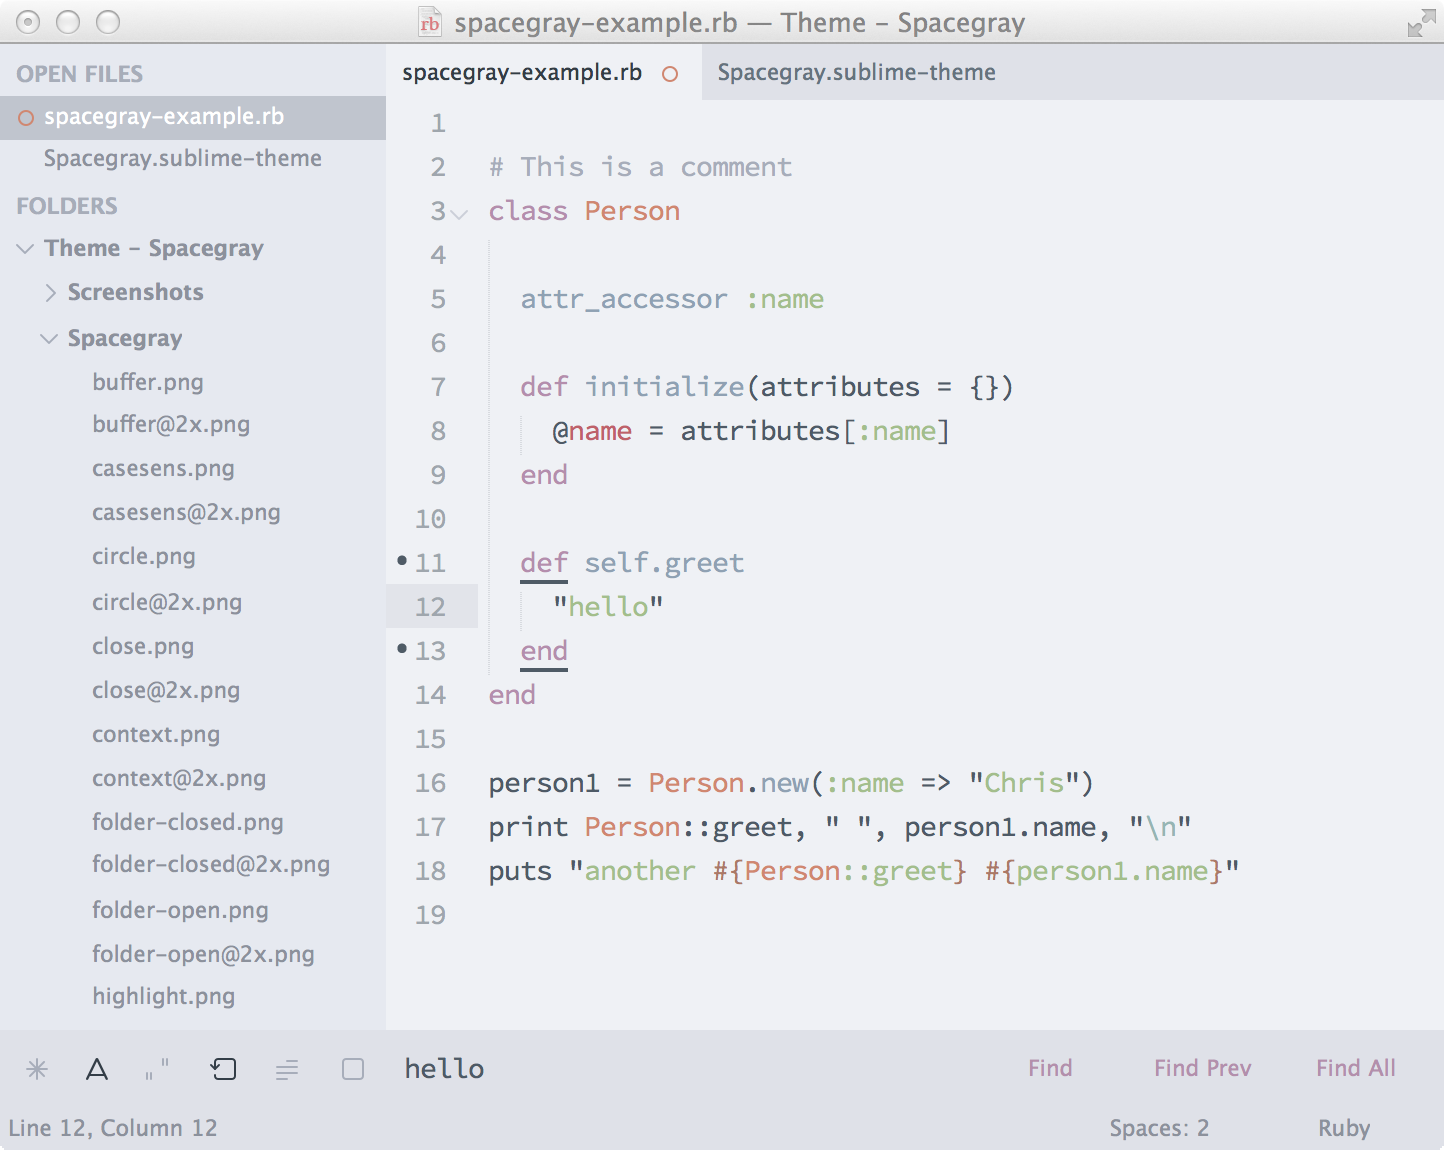Open context.png in the sidebar
The image size is (1444, 1150).
(156, 734)
